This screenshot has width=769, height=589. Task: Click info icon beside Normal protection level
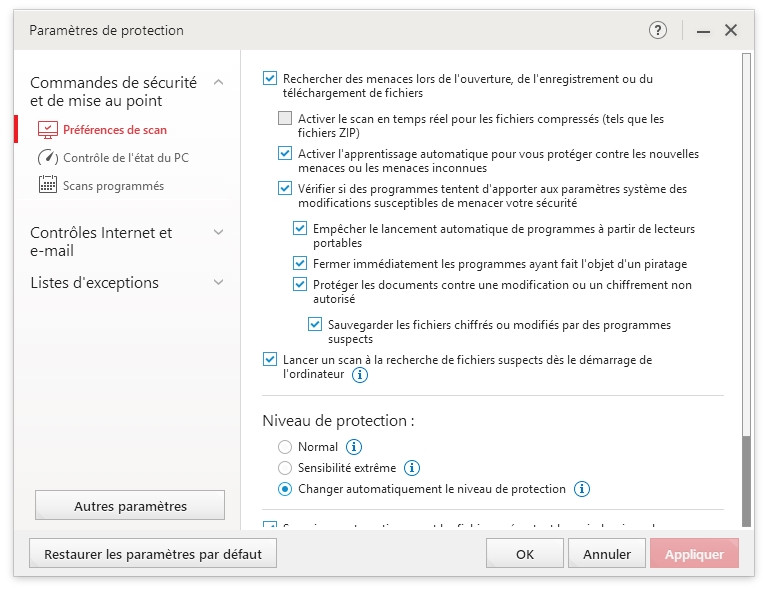tap(354, 447)
